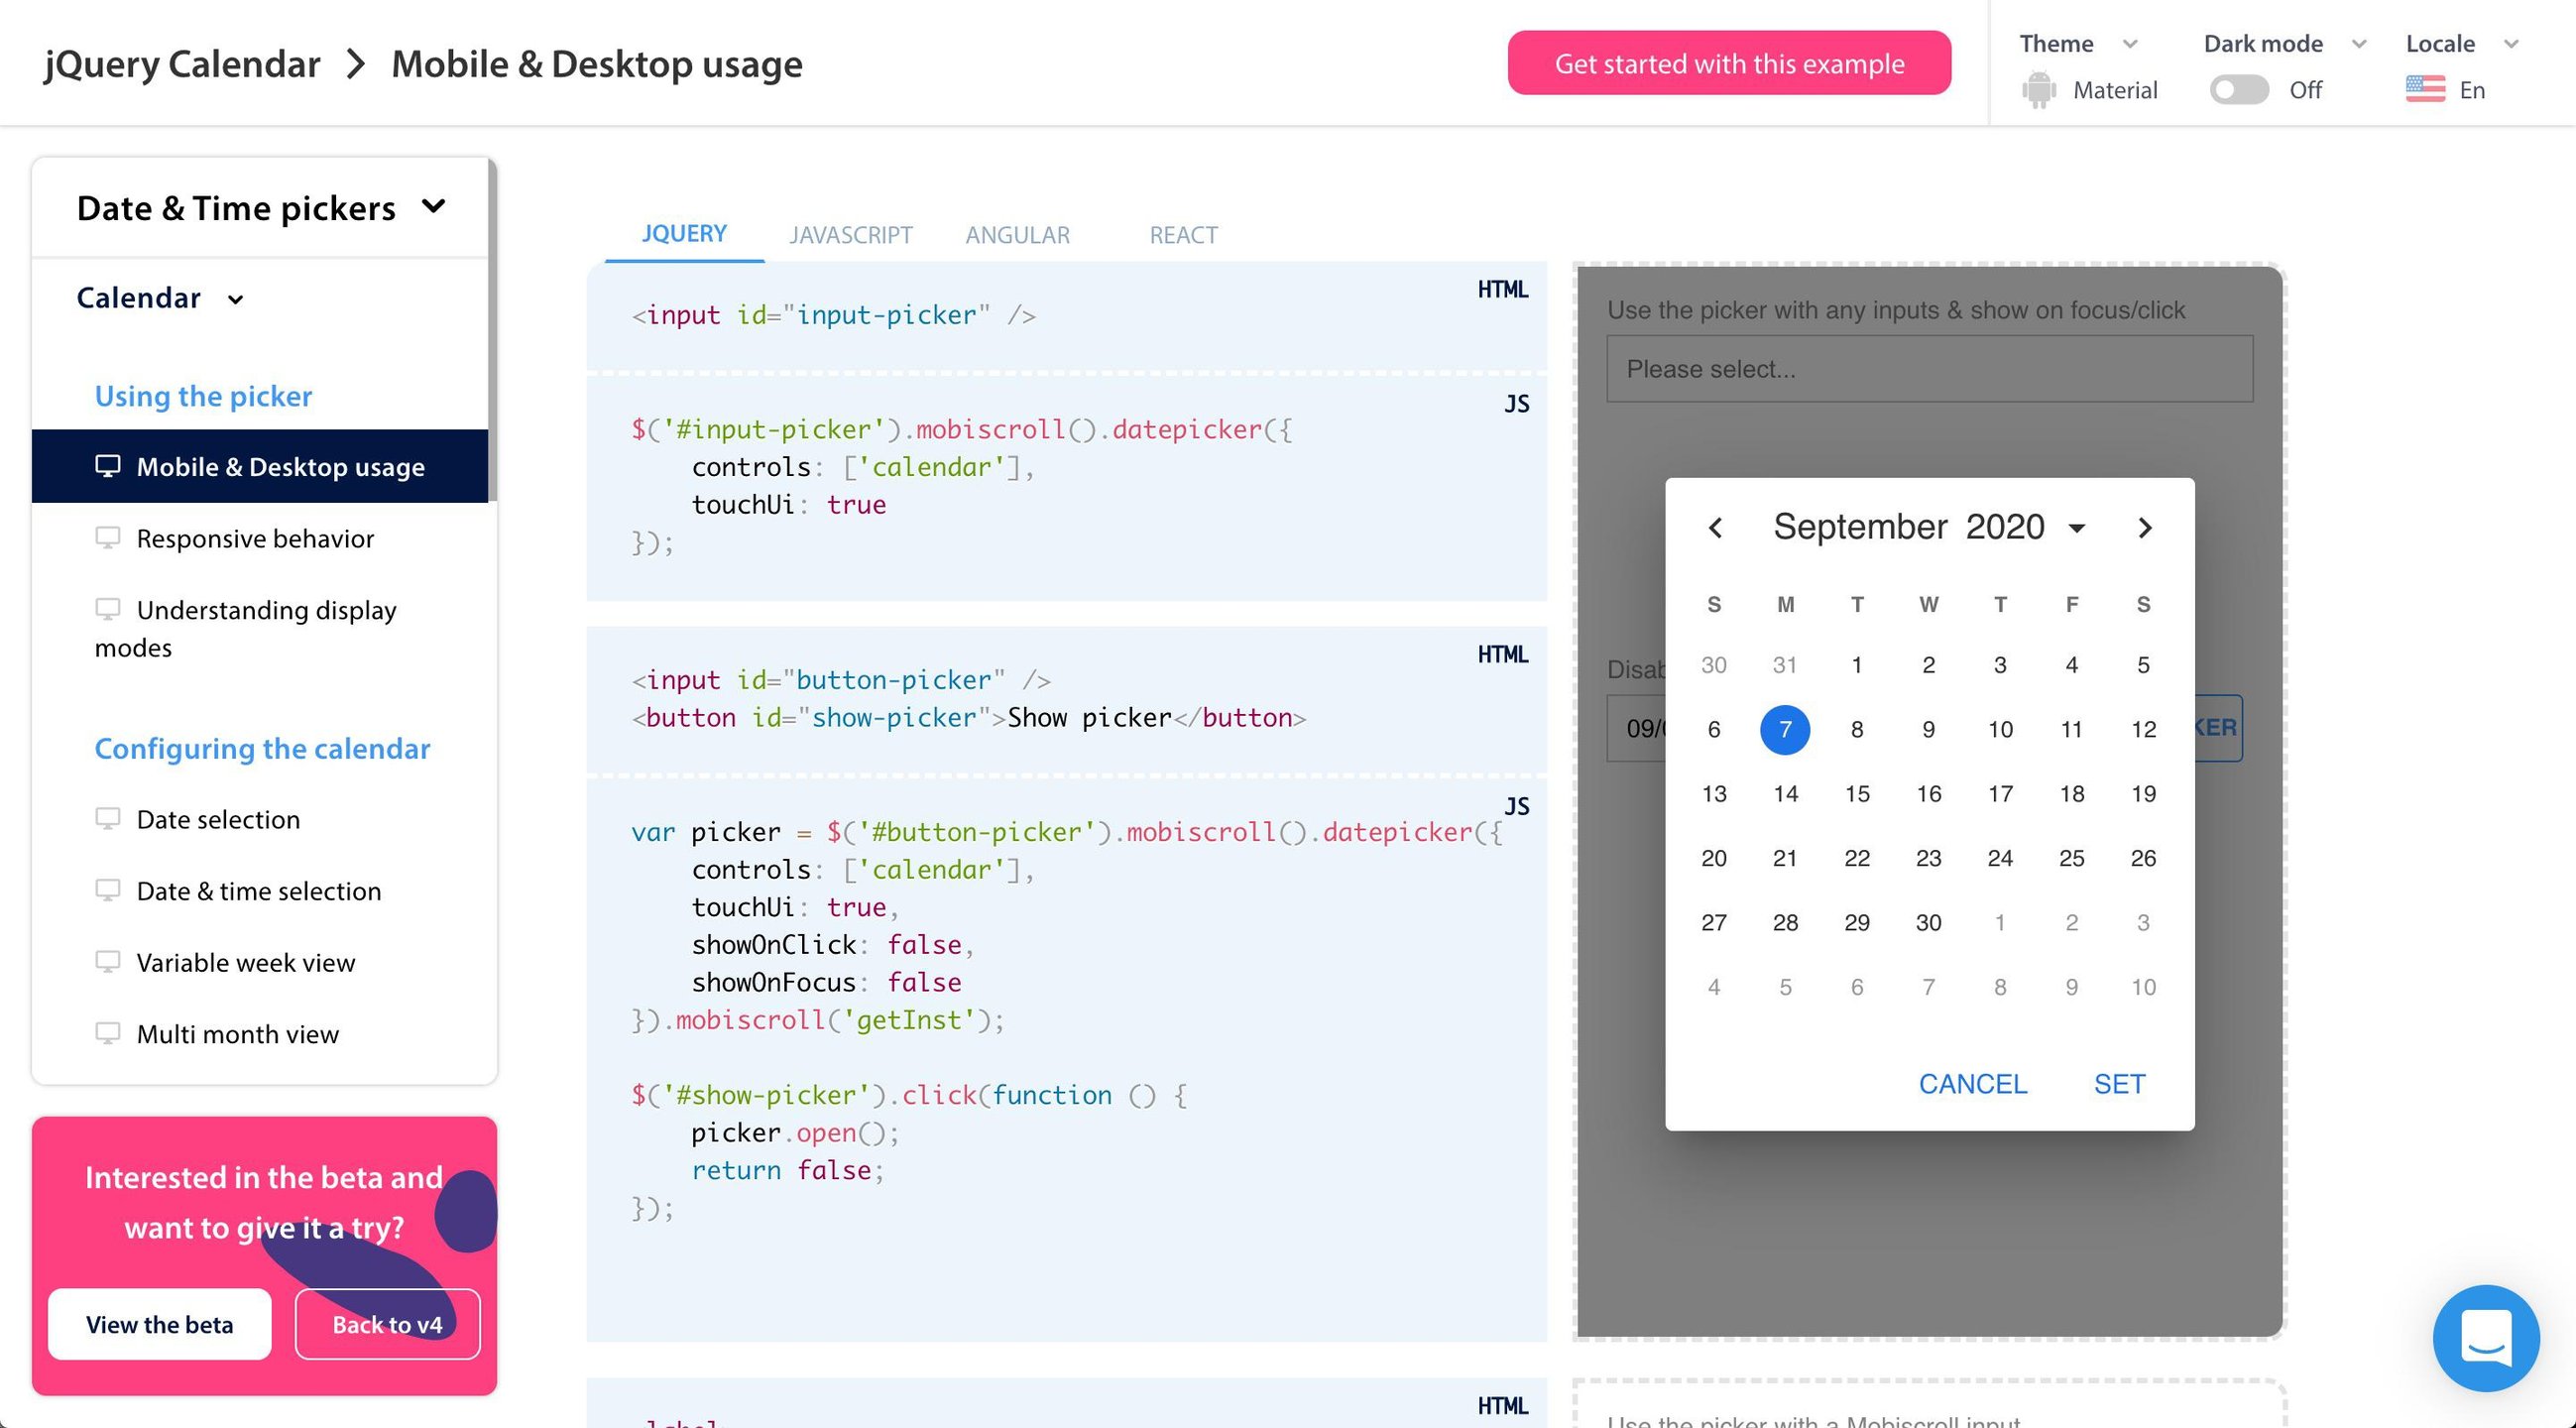2576x1428 pixels.
Task: Go to next month in calendar
Action: tap(2144, 527)
